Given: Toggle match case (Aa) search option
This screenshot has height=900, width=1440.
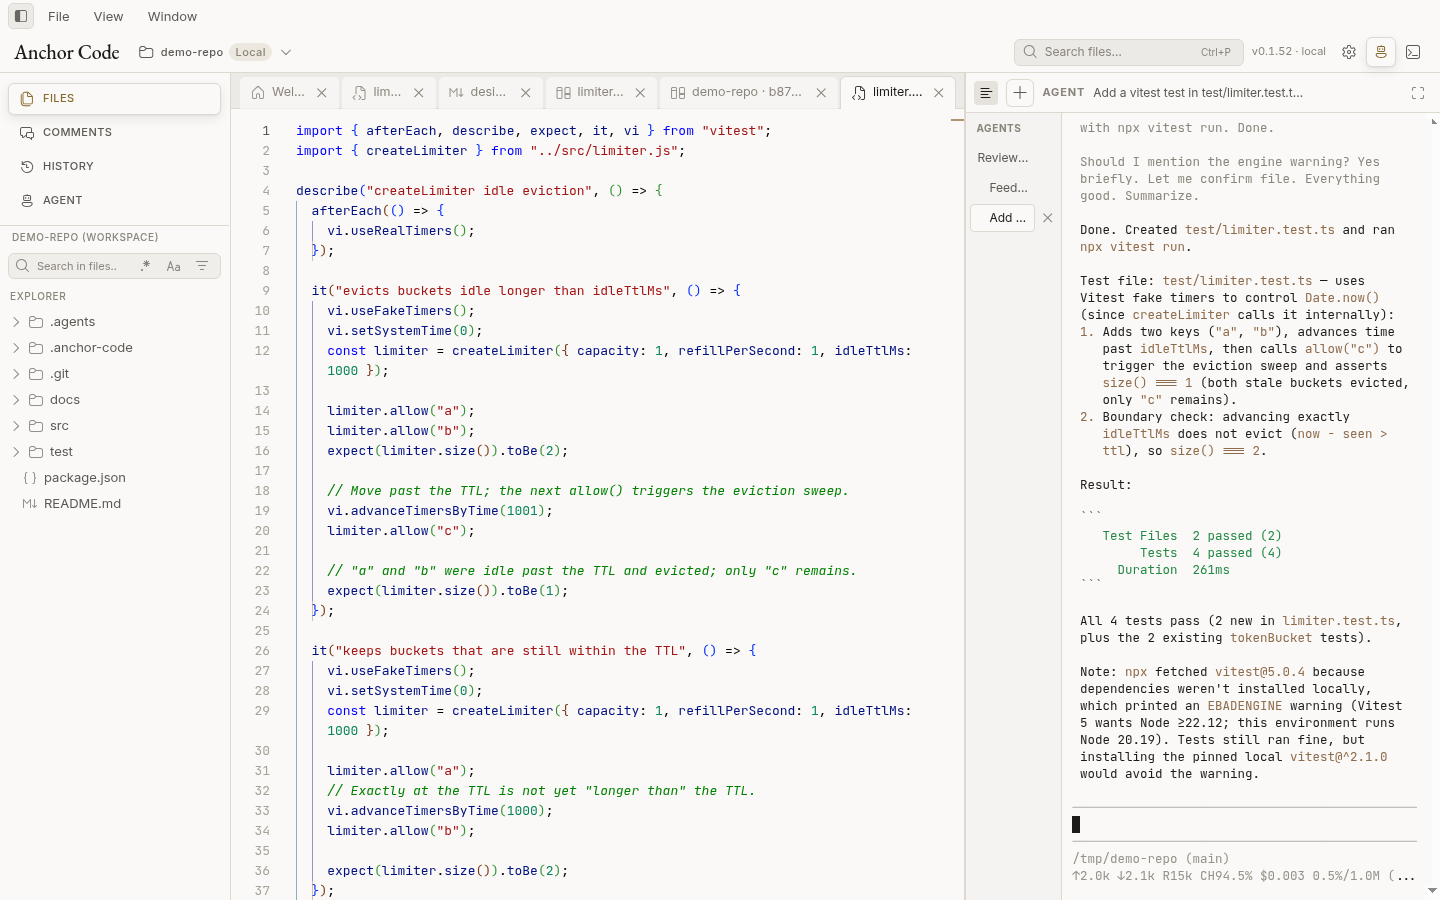Looking at the screenshot, I should tap(174, 266).
